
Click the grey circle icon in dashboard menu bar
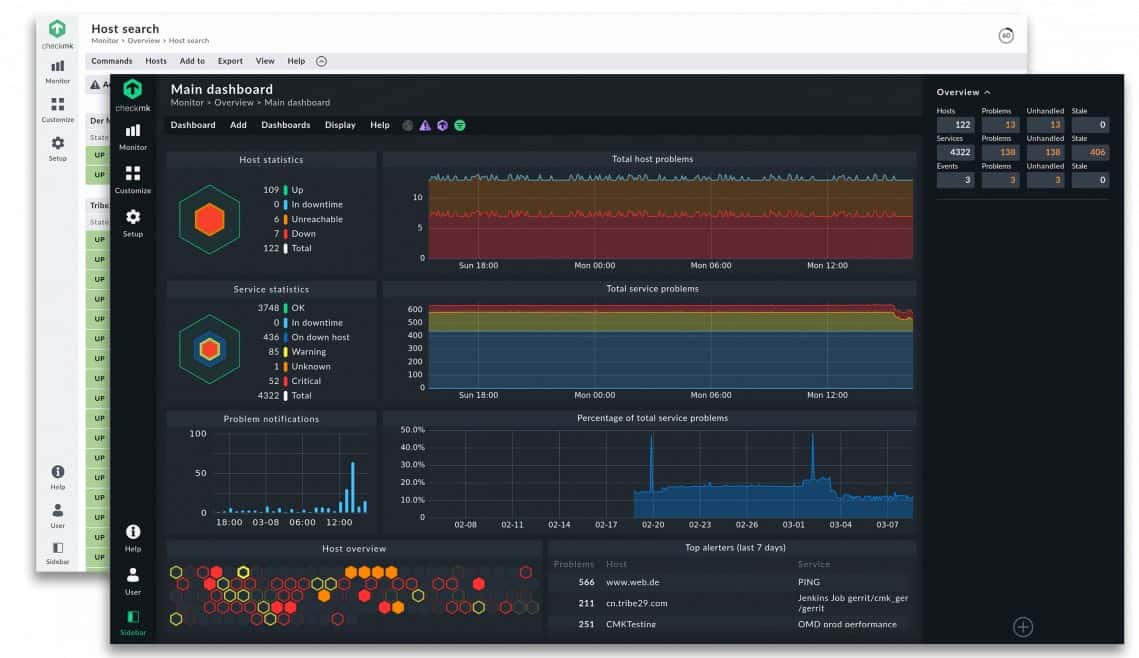(408, 126)
